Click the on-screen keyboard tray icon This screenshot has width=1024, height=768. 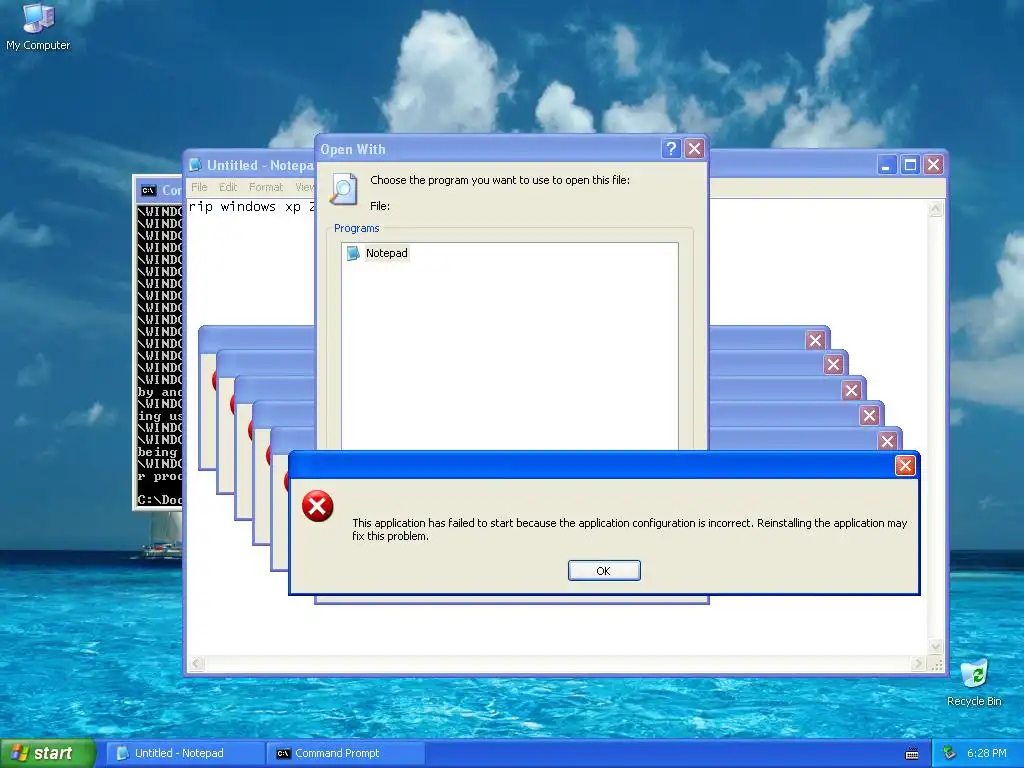click(912, 754)
